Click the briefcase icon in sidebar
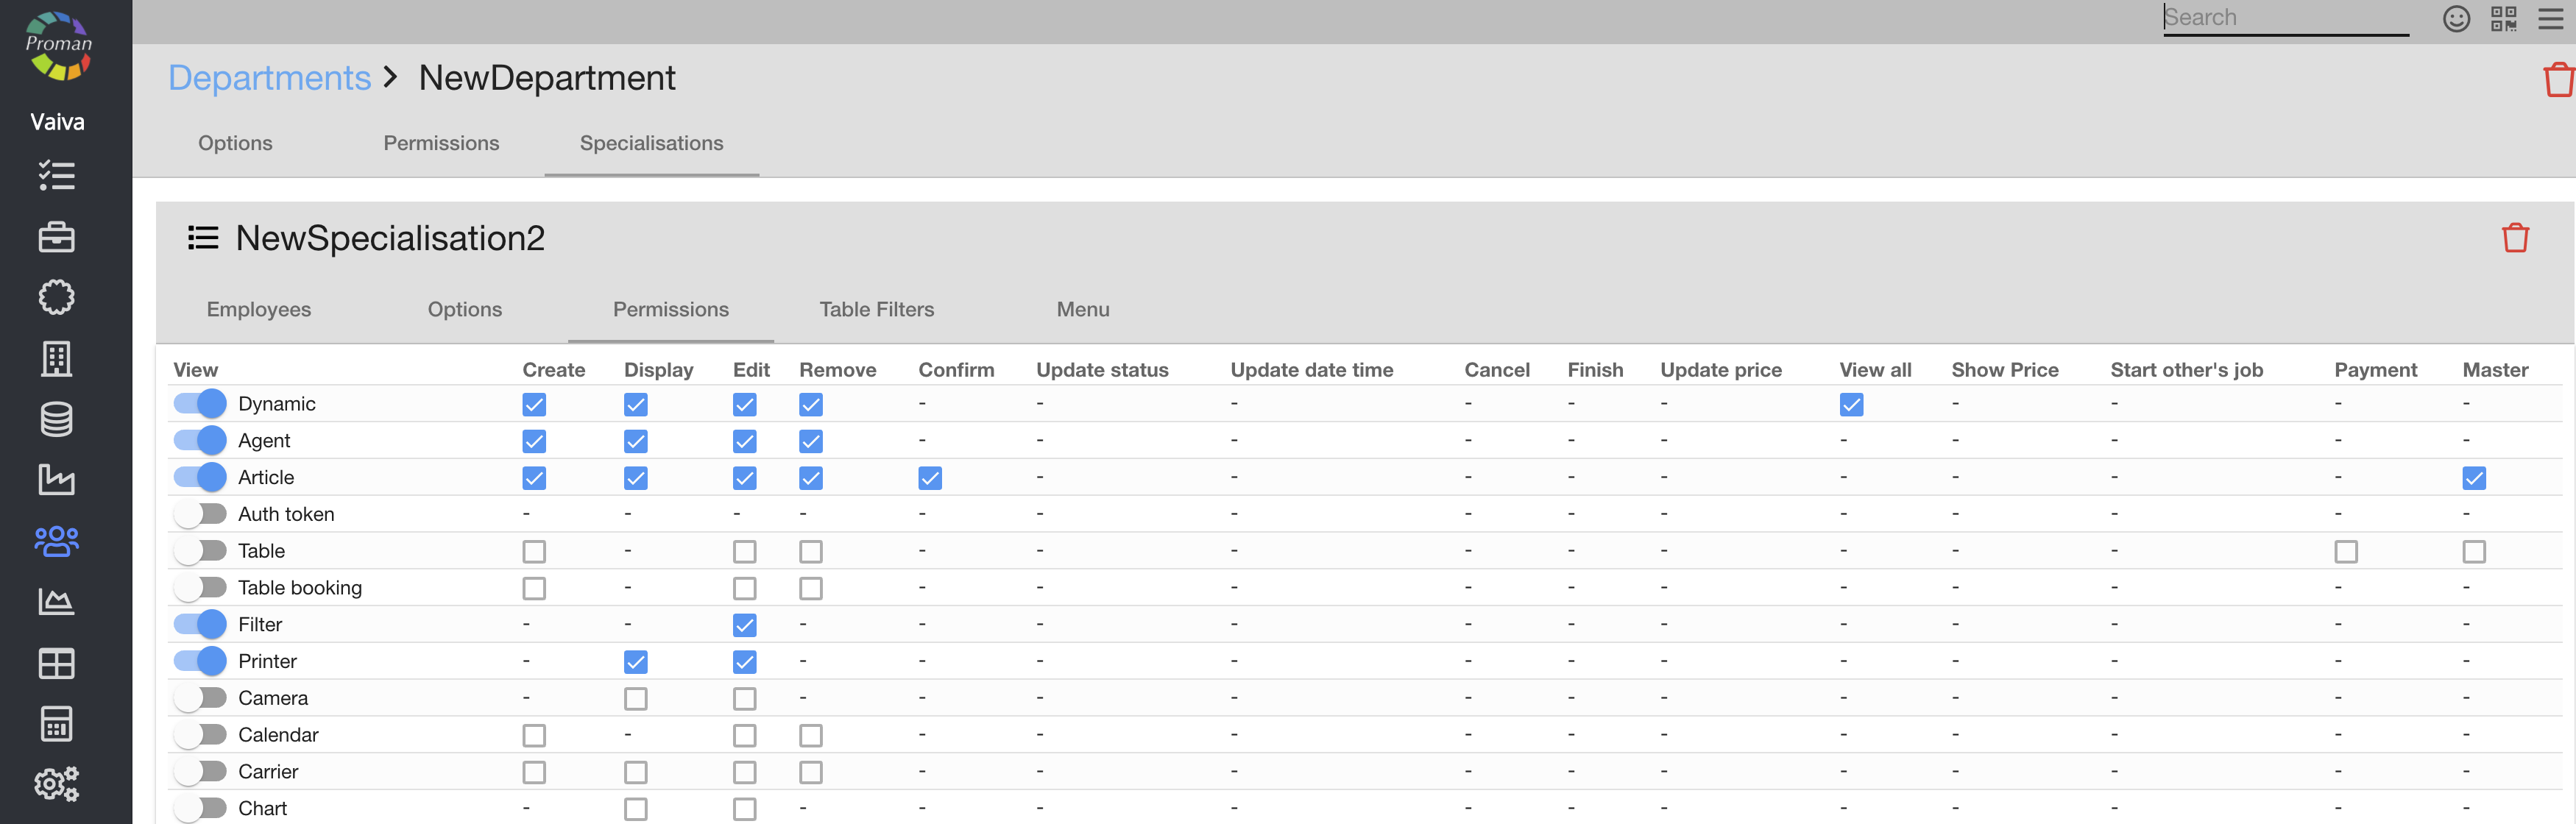2576x824 pixels. (56, 237)
